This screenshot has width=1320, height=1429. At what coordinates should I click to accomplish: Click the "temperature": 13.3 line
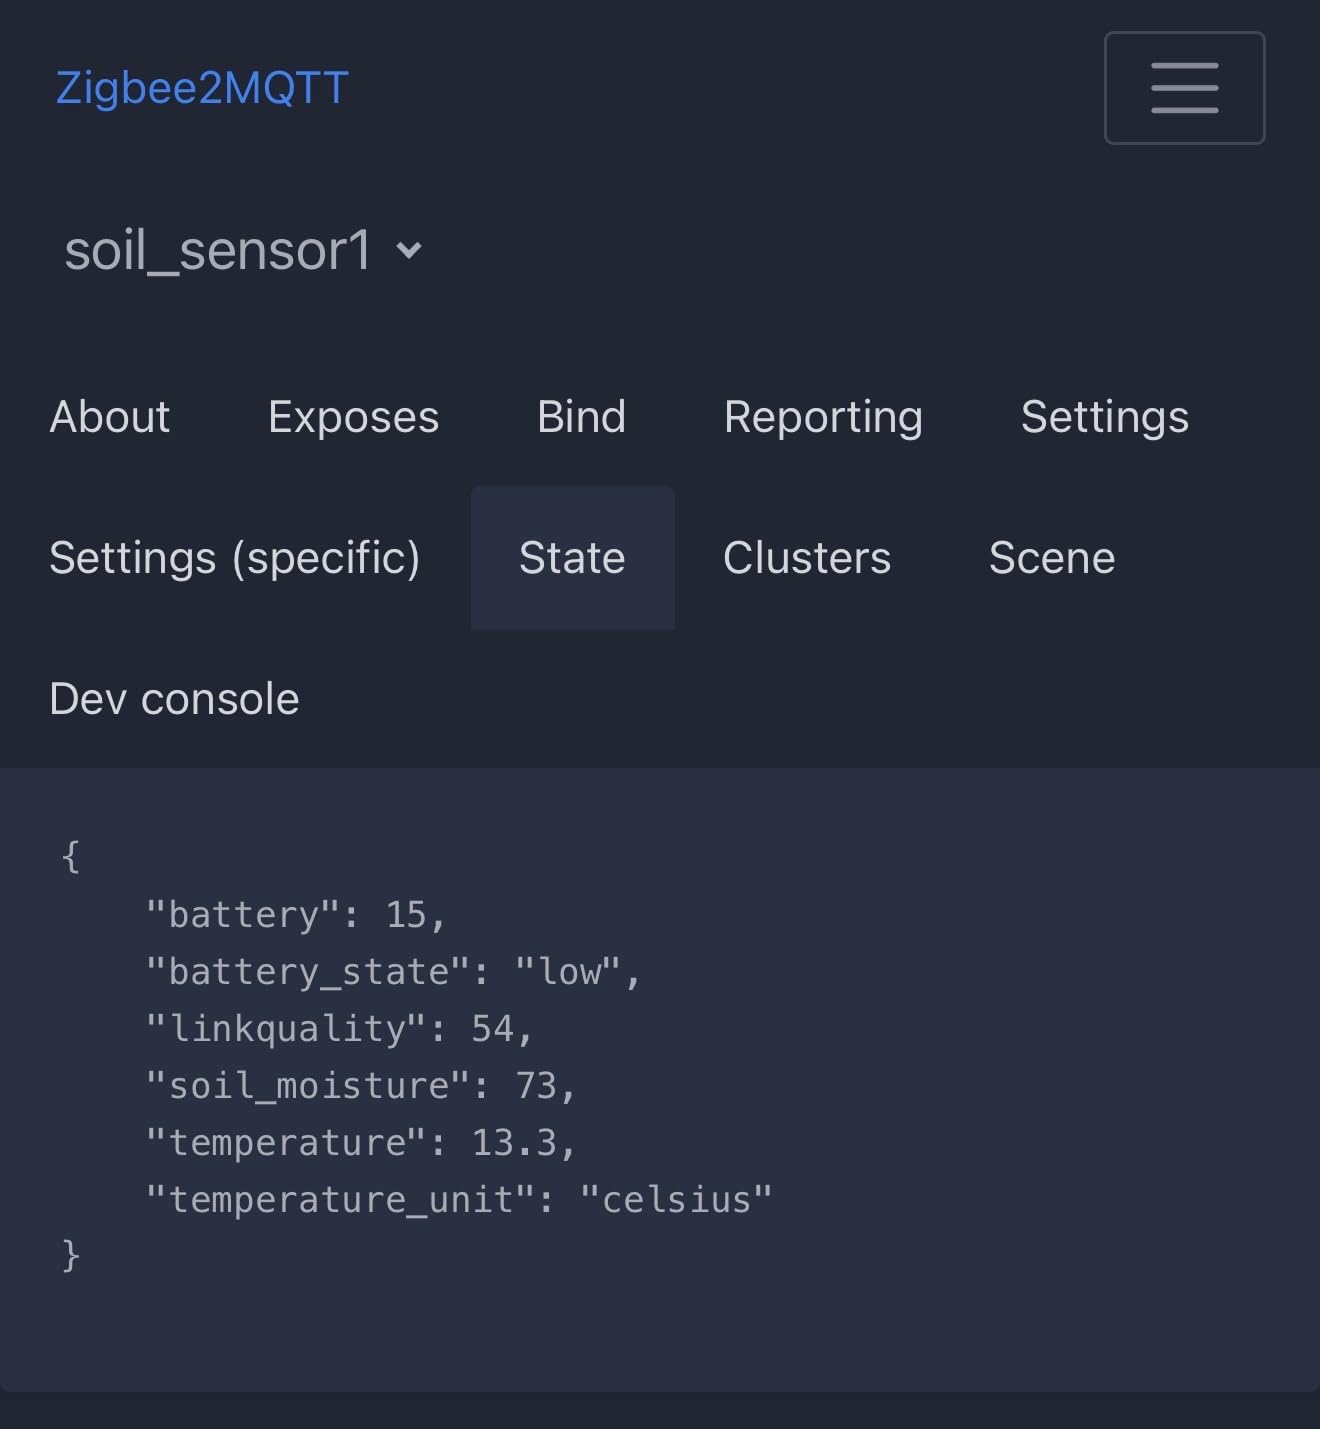pyautogui.click(x=360, y=1142)
